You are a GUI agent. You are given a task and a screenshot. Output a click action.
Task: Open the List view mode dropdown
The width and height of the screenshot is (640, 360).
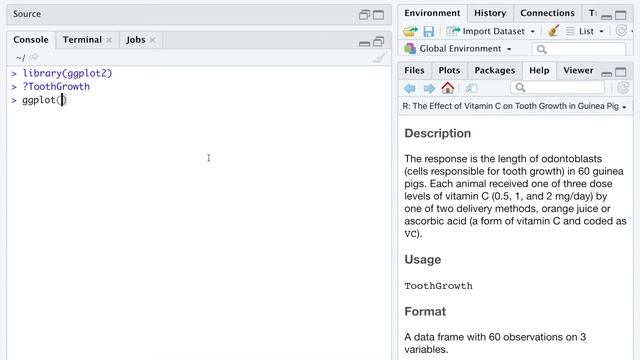(585, 31)
